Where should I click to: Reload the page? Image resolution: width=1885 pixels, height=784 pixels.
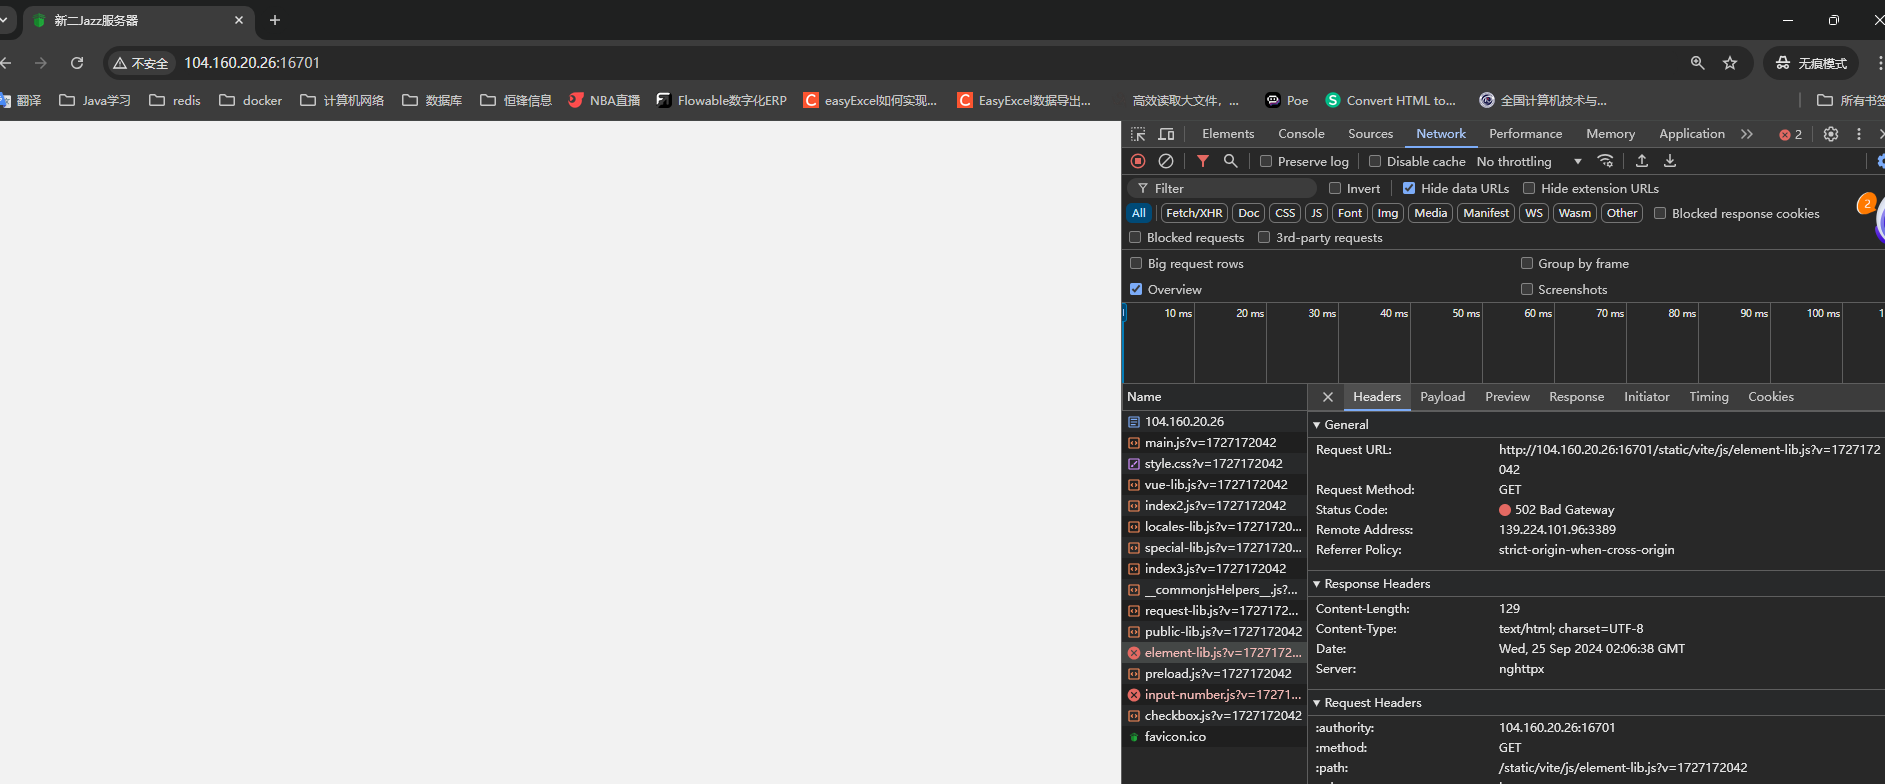[77, 63]
